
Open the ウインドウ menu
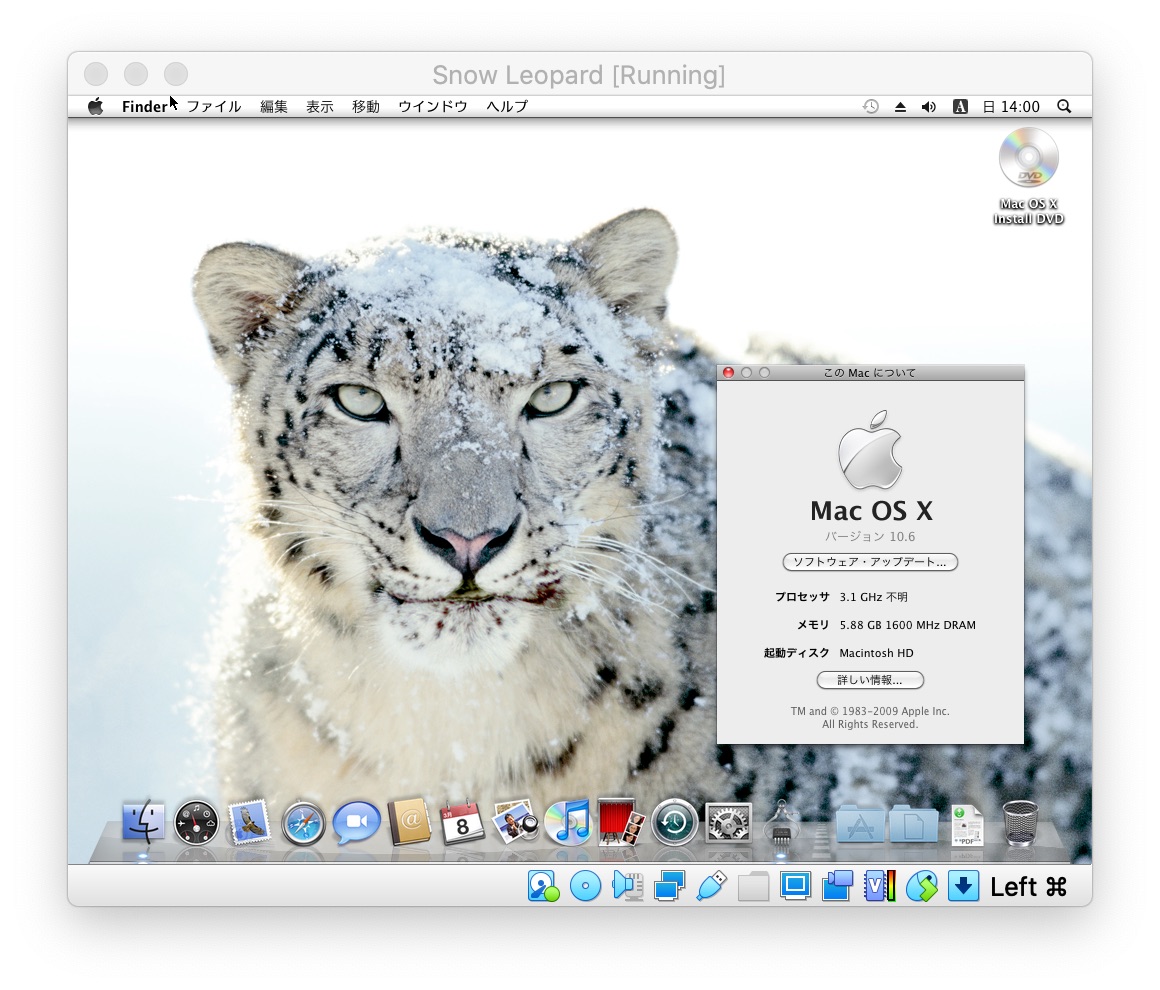[433, 107]
